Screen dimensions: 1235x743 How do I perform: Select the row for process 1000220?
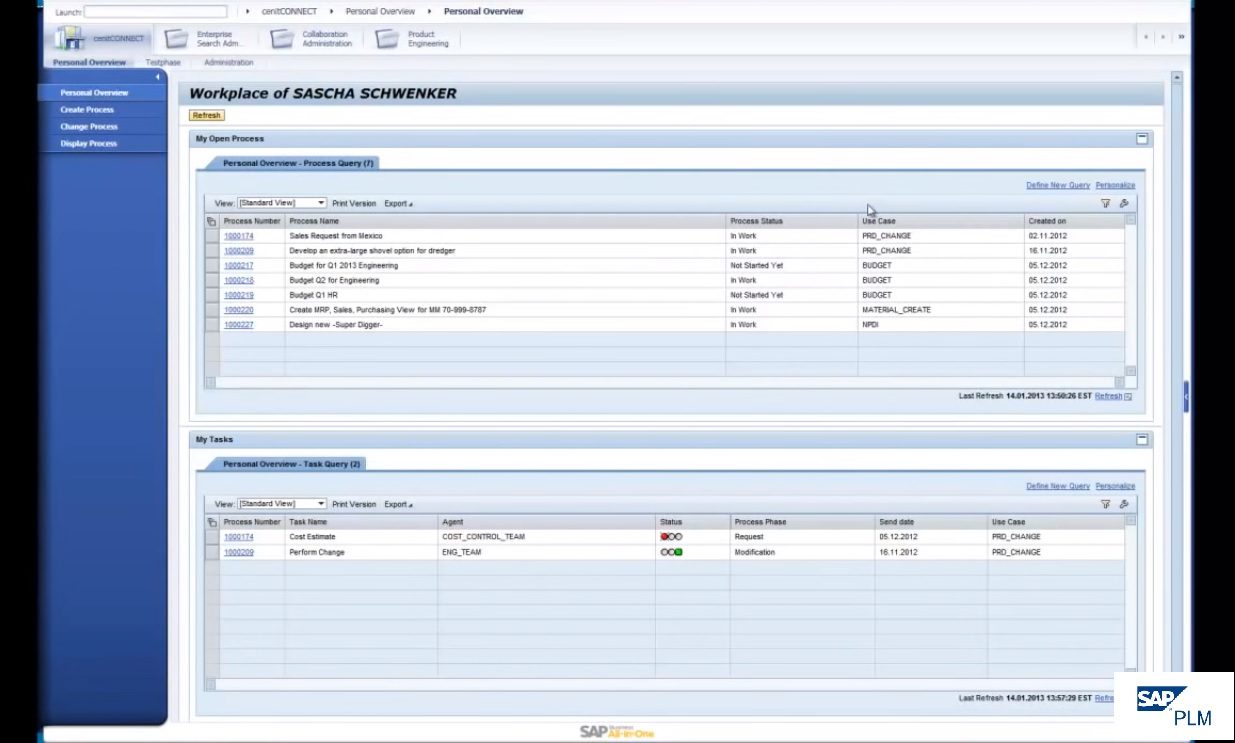212,309
